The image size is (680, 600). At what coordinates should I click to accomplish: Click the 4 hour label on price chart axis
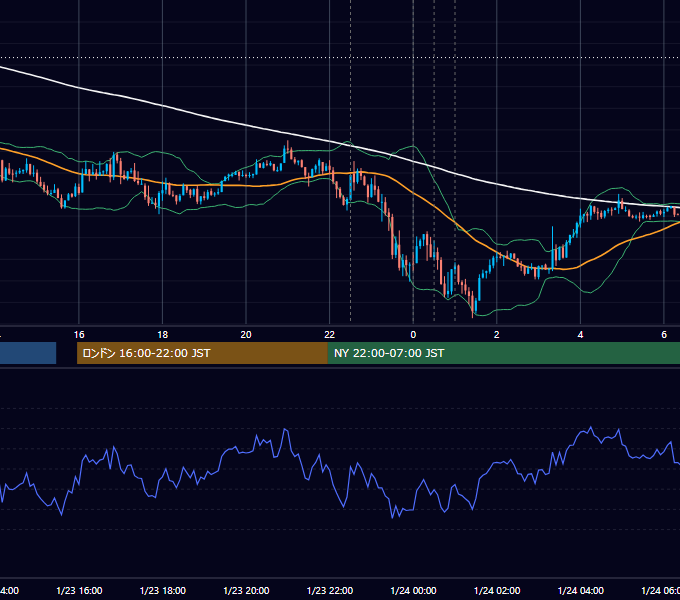click(580, 335)
